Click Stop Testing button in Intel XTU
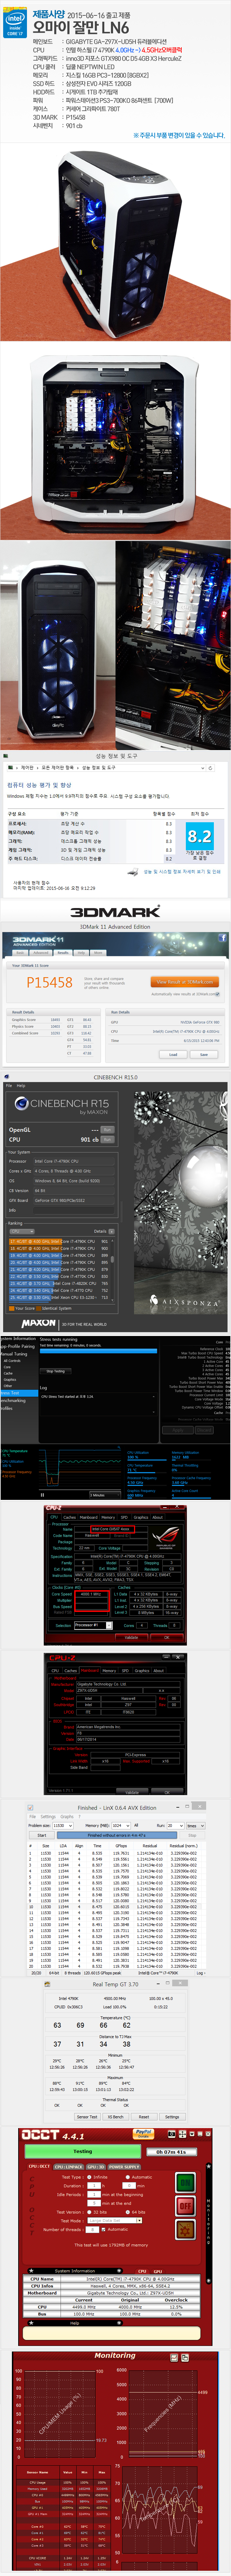The image size is (231, 2576). tap(56, 1371)
